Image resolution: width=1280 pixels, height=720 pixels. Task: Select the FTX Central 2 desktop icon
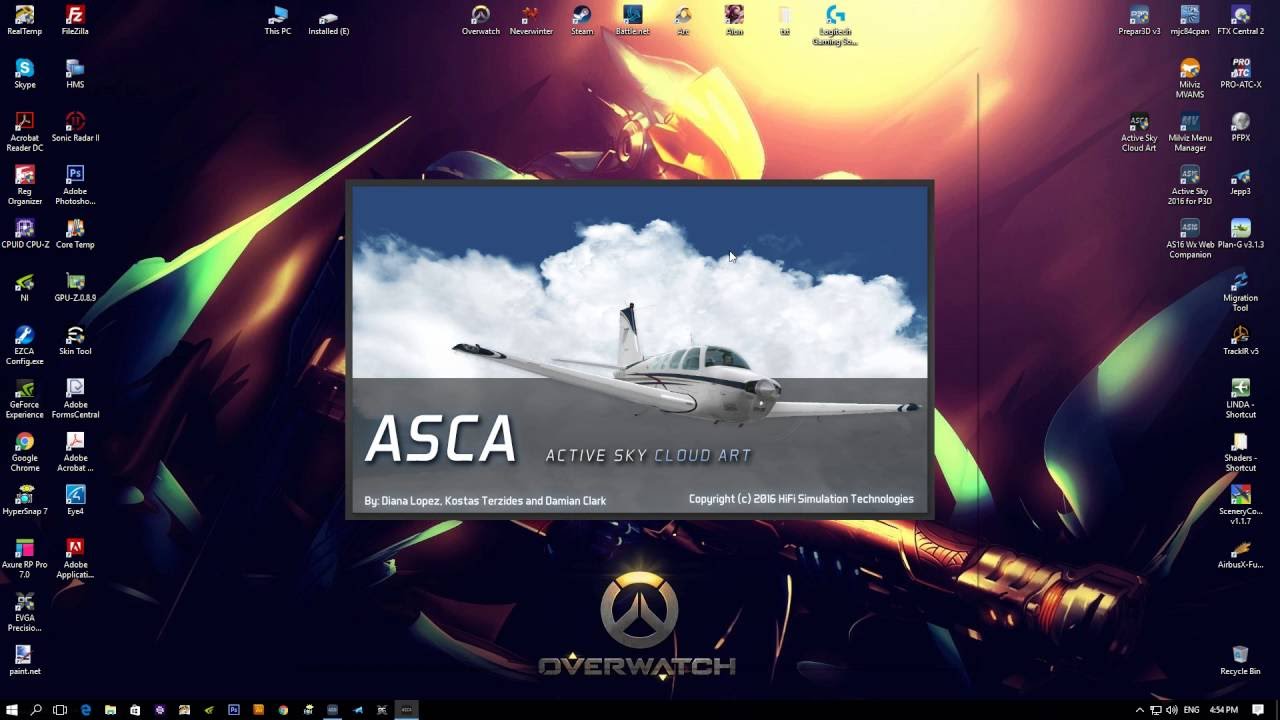point(1240,20)
